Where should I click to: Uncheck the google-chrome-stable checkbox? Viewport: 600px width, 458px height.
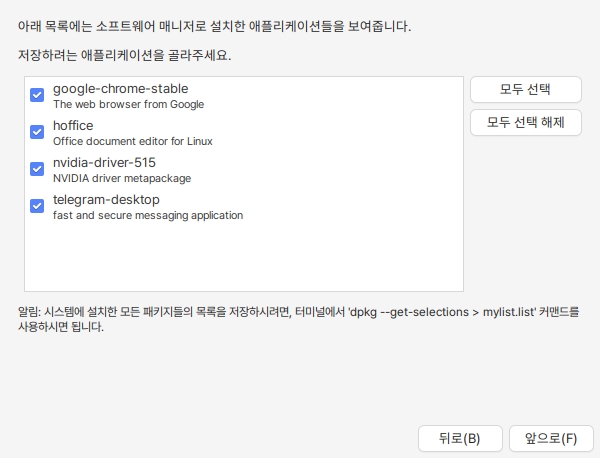click(37, 95)
